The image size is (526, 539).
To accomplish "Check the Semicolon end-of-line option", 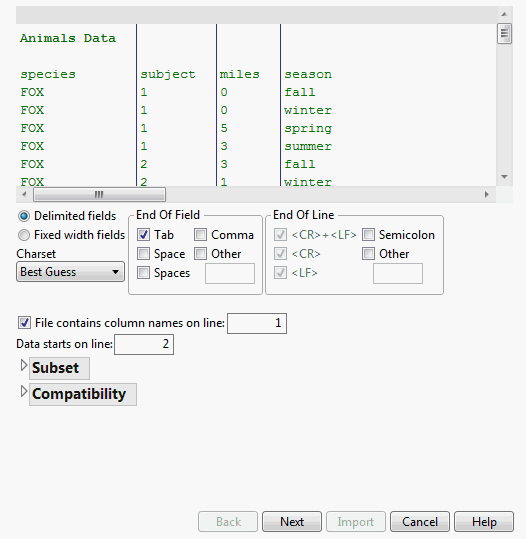I will 368,235.
